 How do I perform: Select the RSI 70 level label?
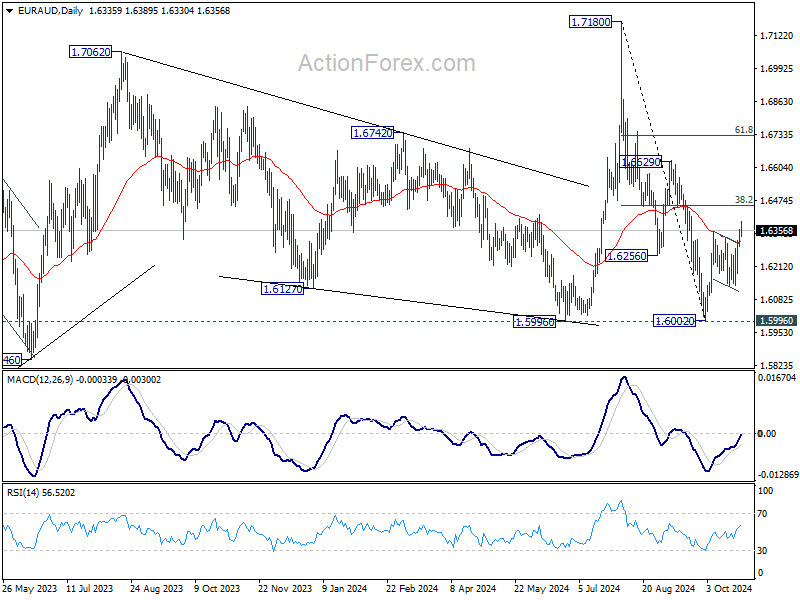(762, 514)
